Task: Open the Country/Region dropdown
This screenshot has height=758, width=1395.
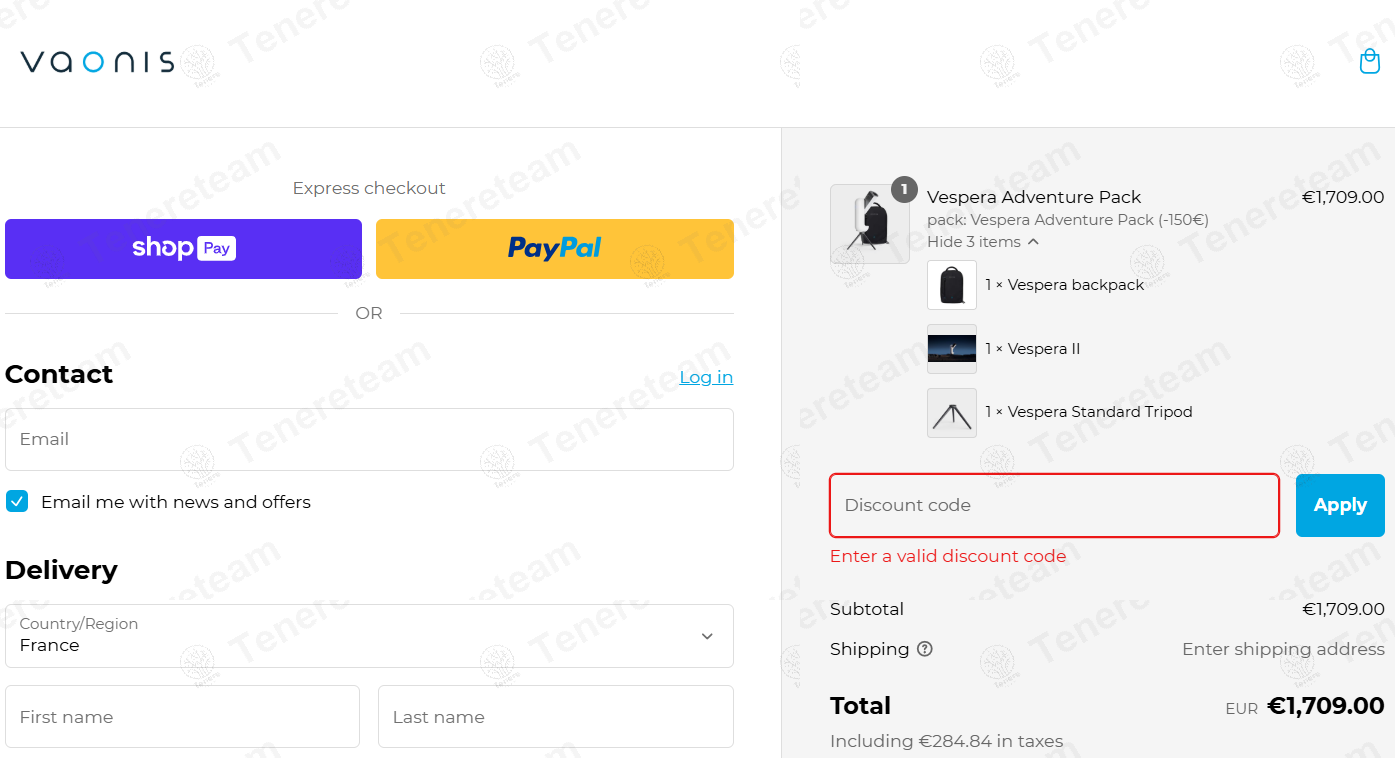Action: pyautogui.click(x=369, y=636)
